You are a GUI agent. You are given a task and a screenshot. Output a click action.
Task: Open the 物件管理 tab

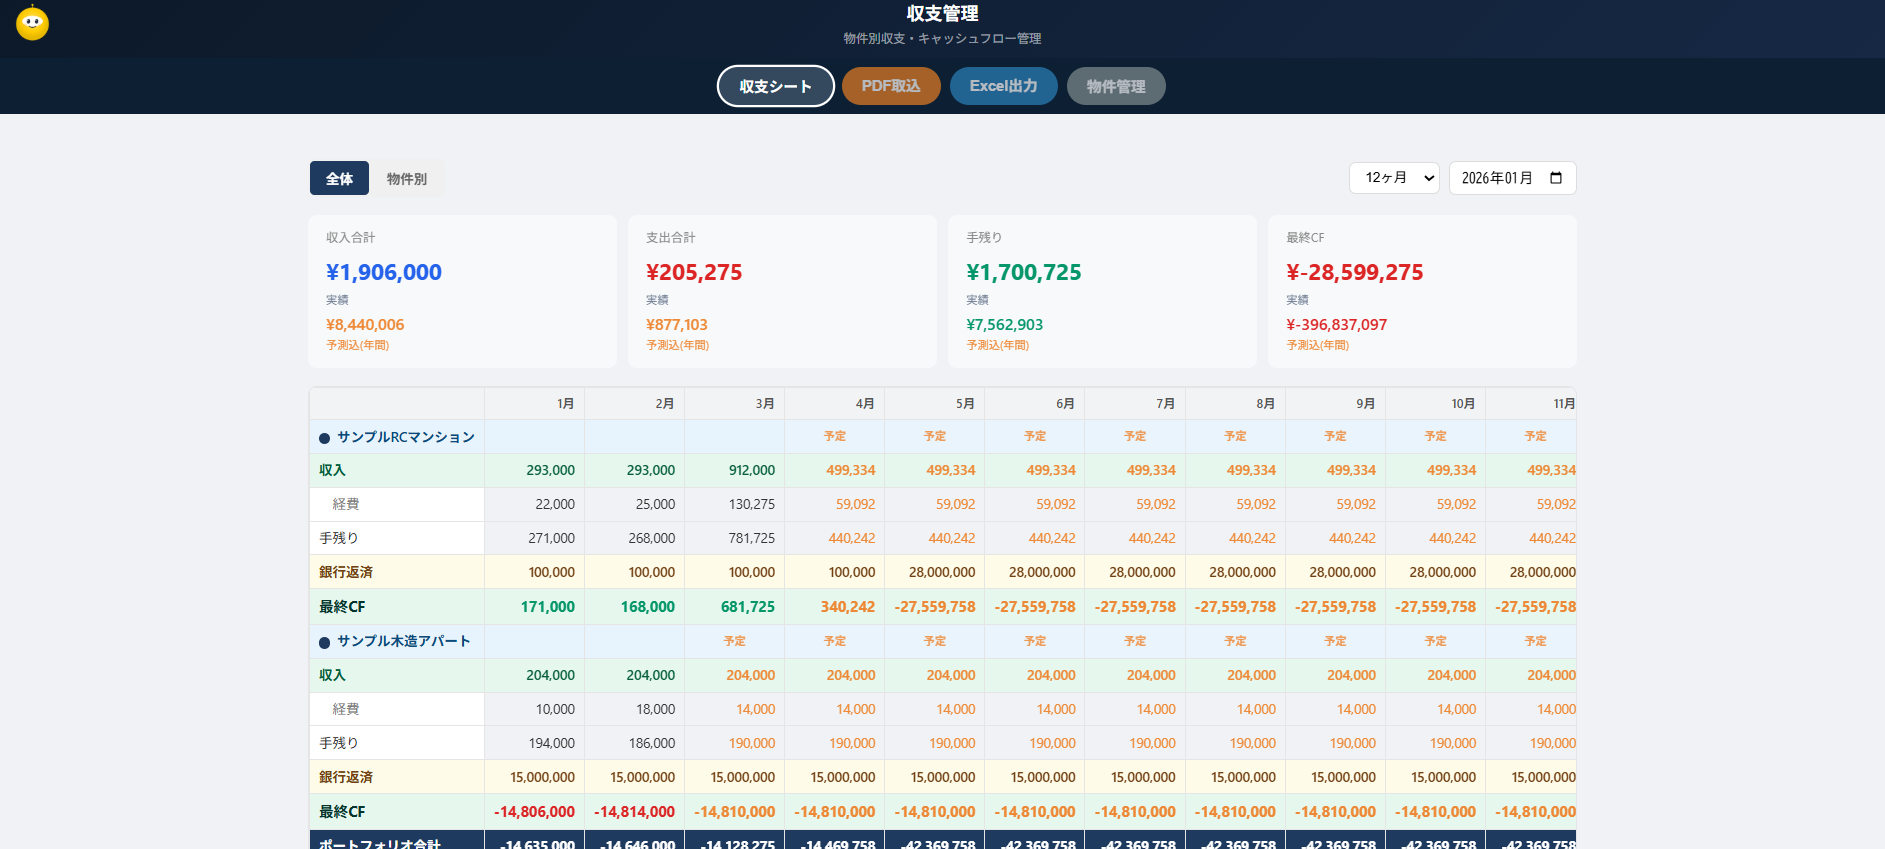pyautogui.click(x=1116, y=86)
